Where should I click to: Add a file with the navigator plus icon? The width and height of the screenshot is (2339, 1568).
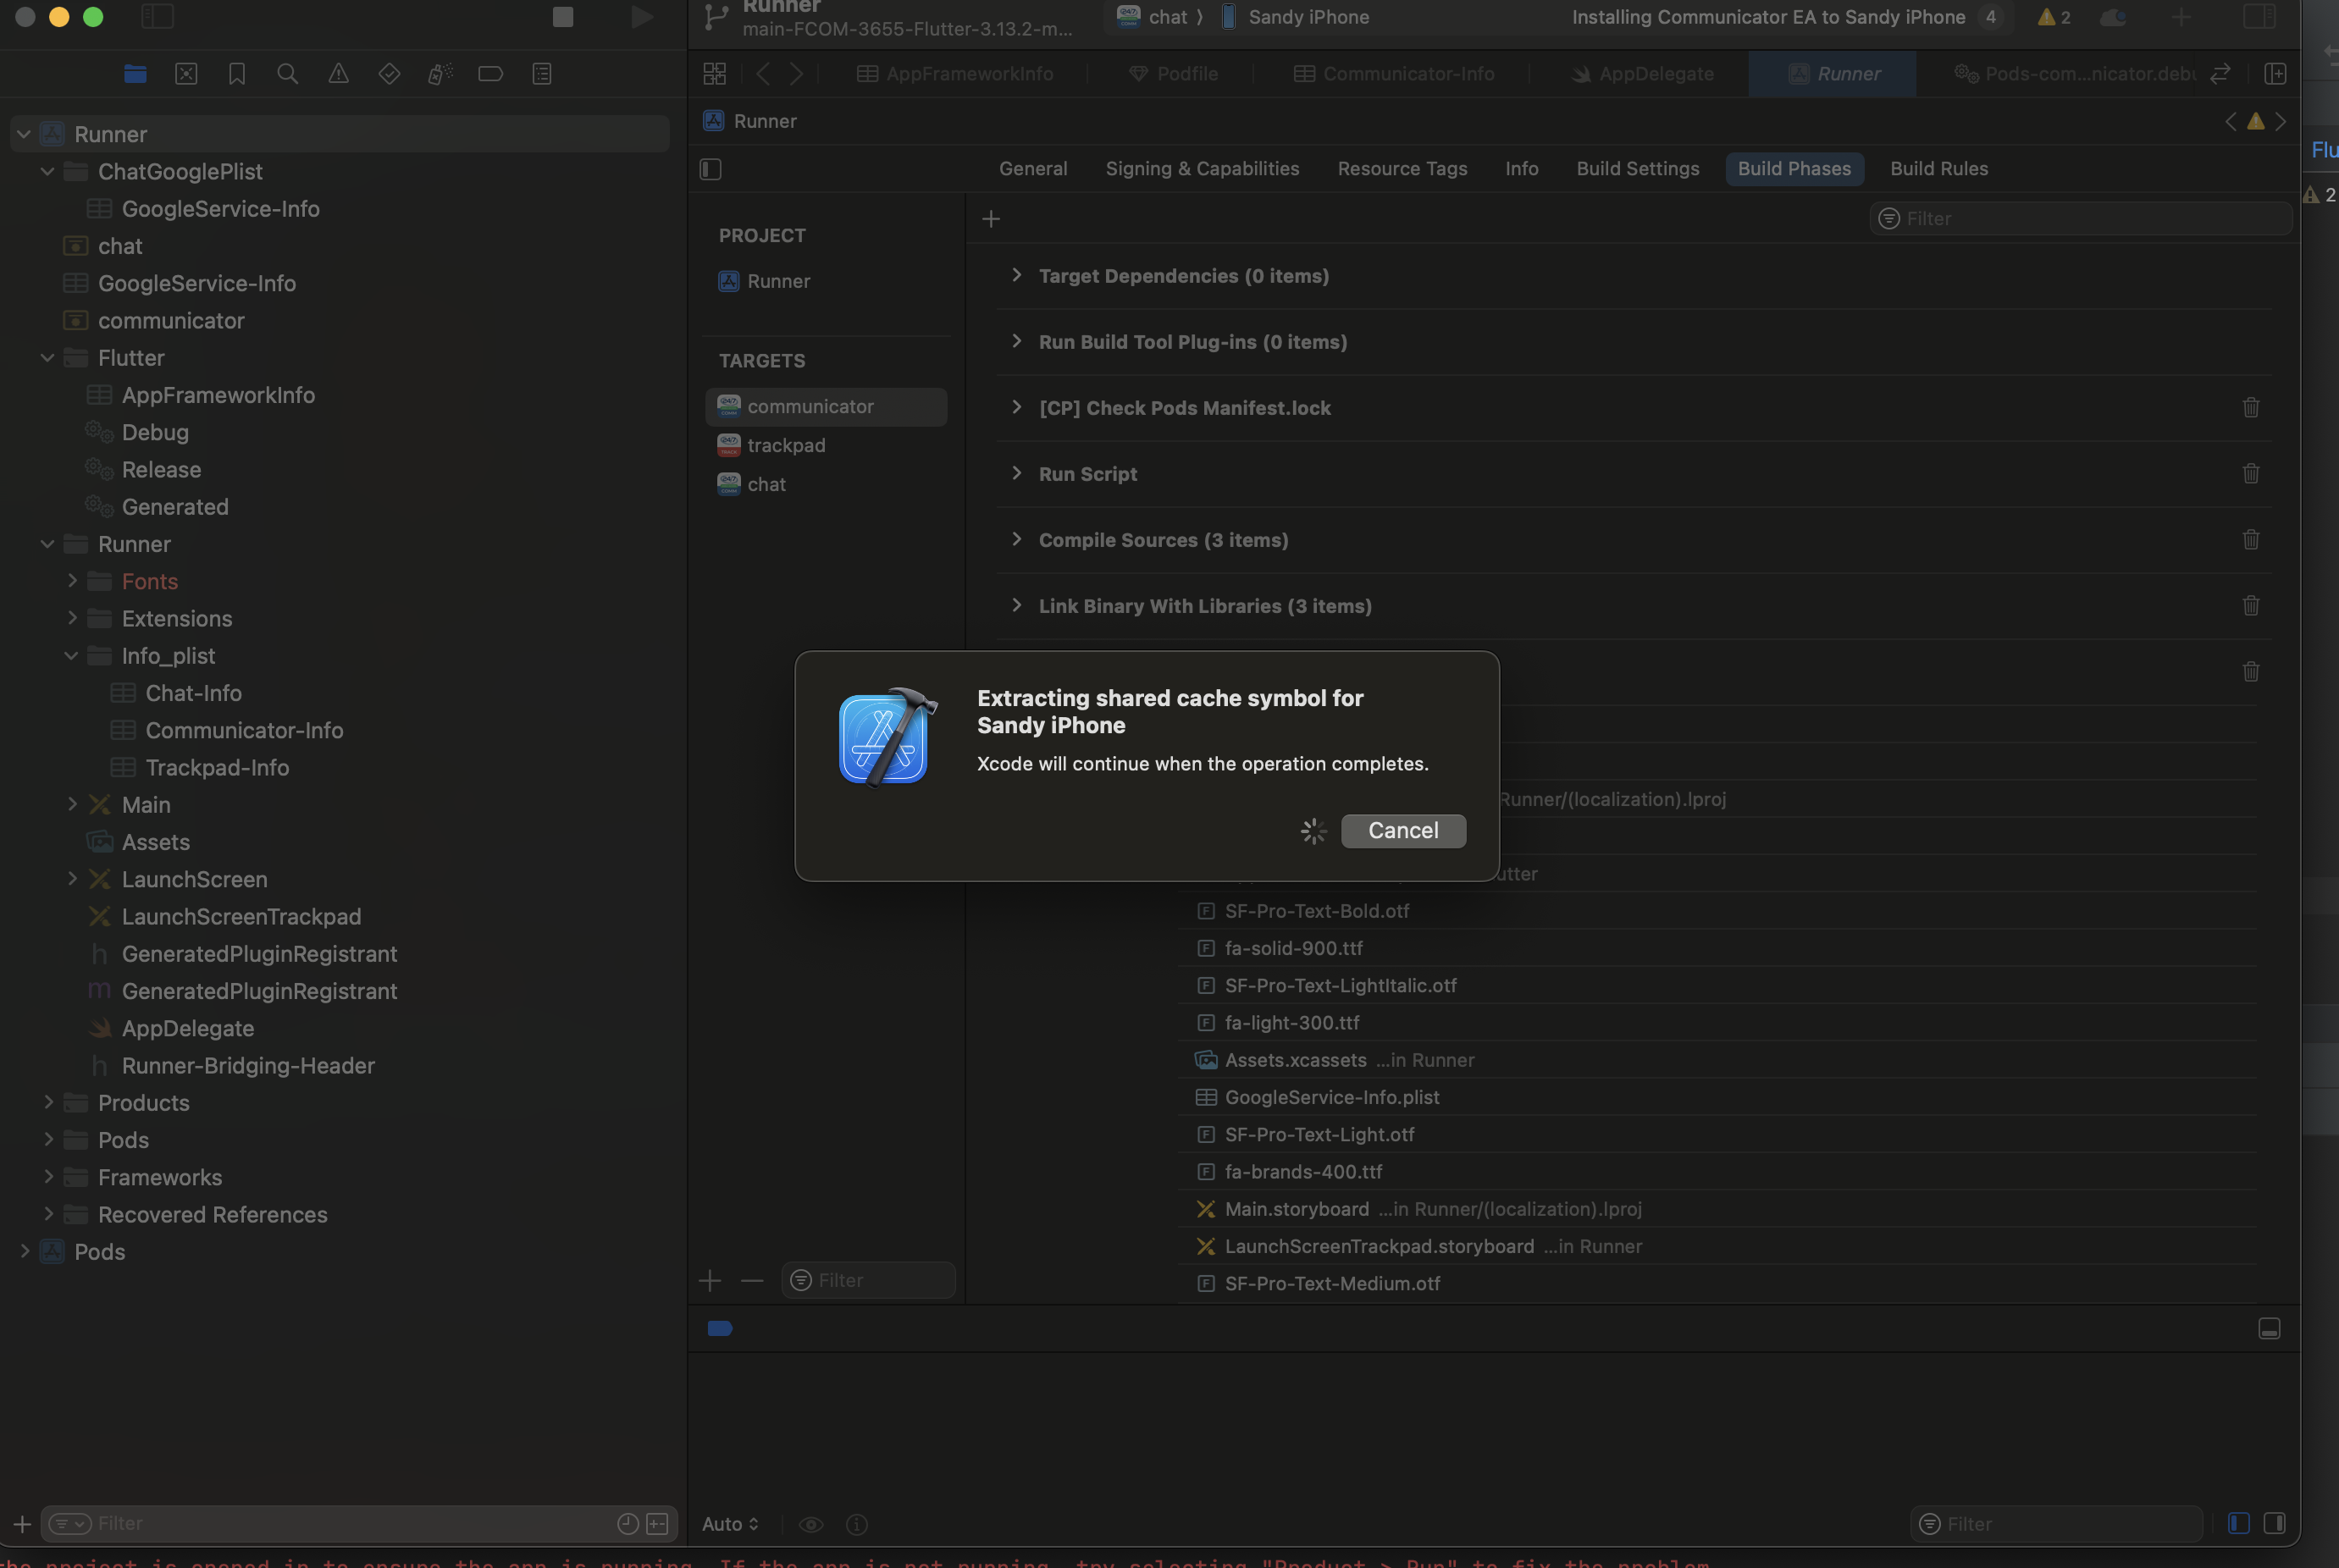[x=22, y=1524]
